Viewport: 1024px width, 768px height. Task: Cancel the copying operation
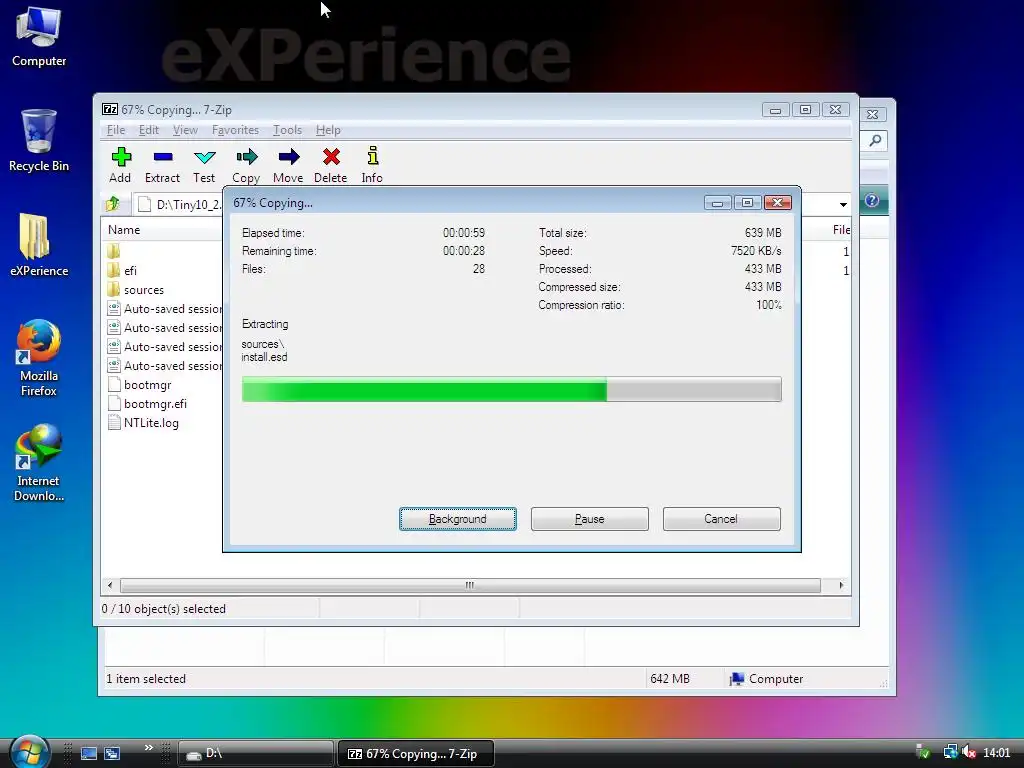[722, 519]
